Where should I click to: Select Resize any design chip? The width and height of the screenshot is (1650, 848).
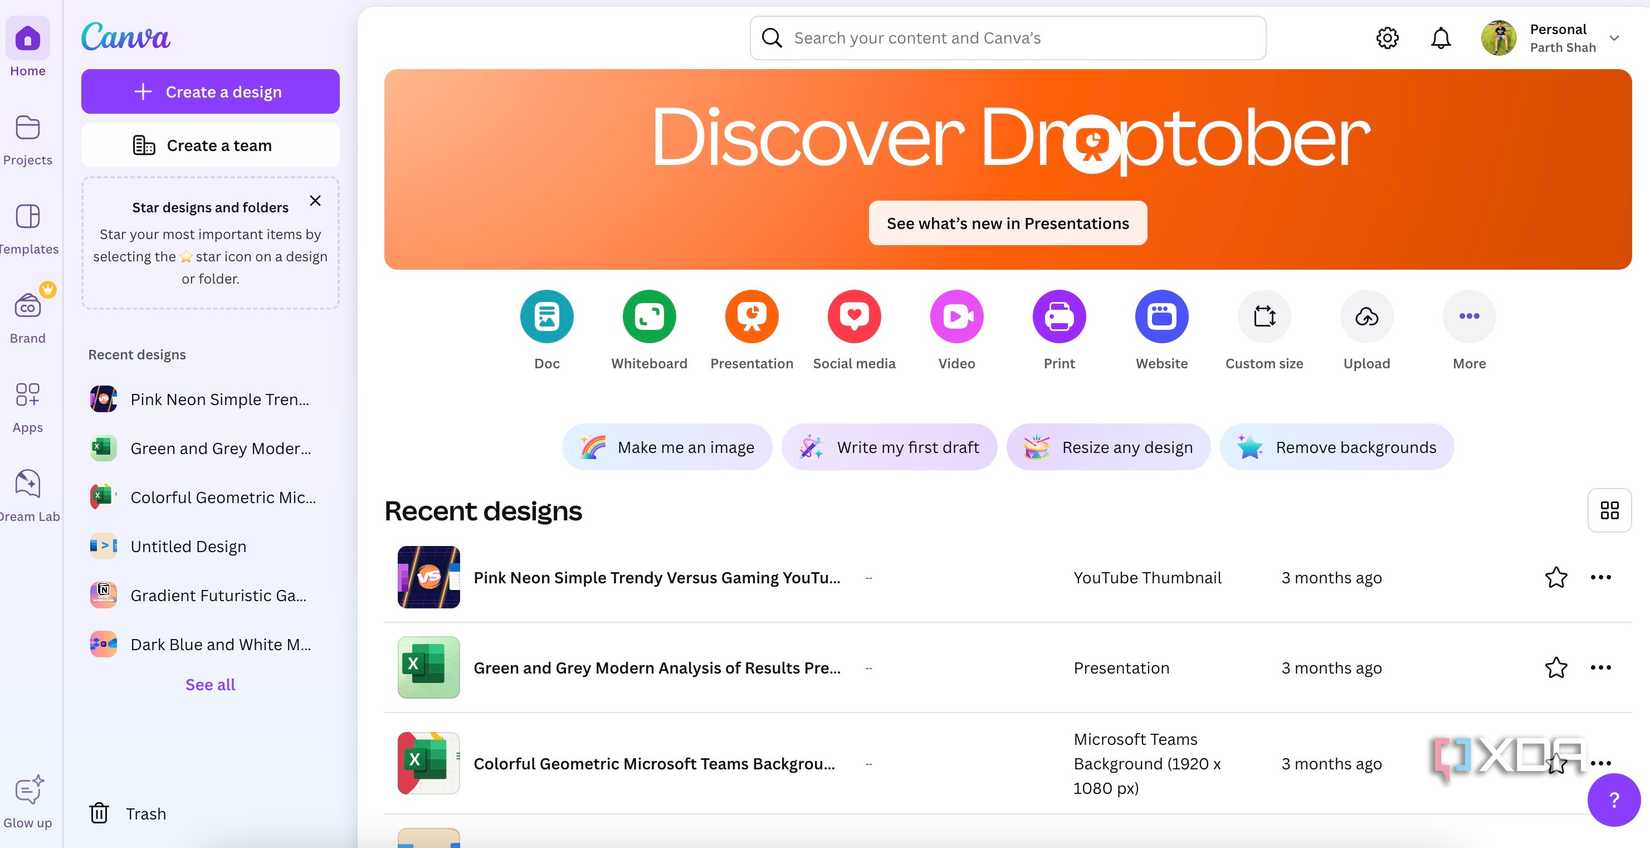pyautogui.click(x=1108, y=447)
